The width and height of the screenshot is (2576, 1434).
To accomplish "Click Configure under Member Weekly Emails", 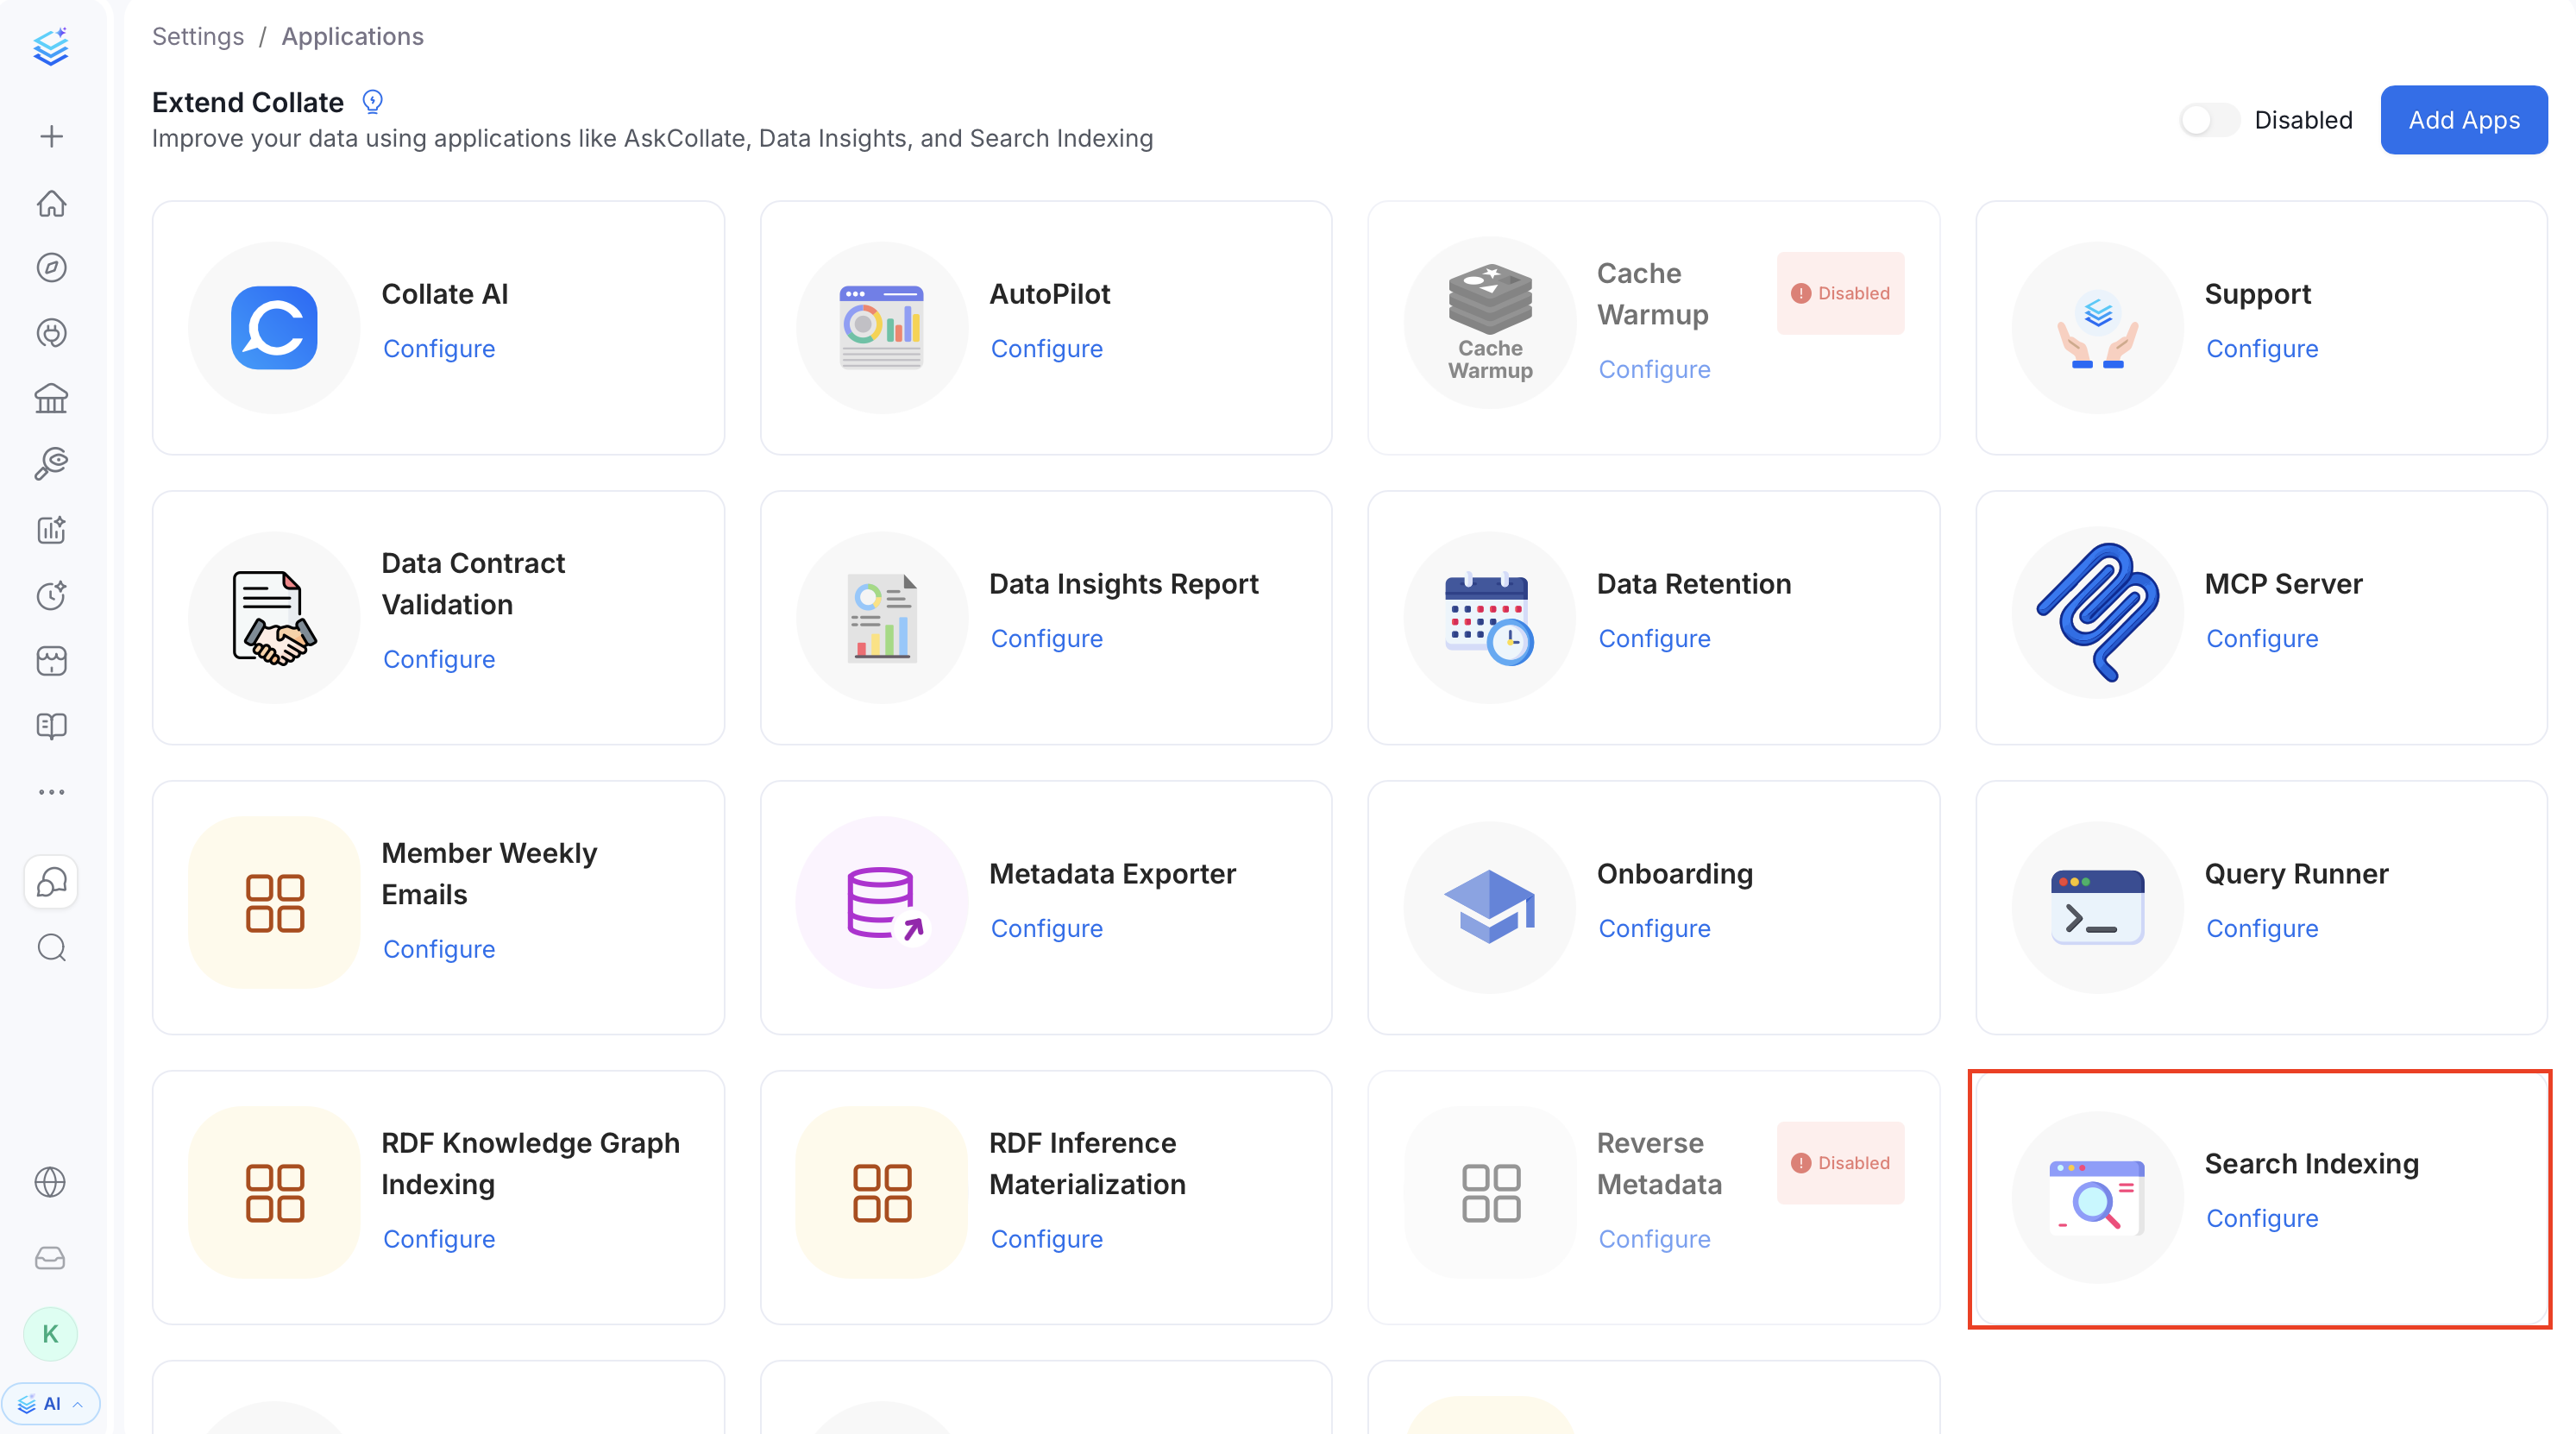I will click(x=438, y=950).
